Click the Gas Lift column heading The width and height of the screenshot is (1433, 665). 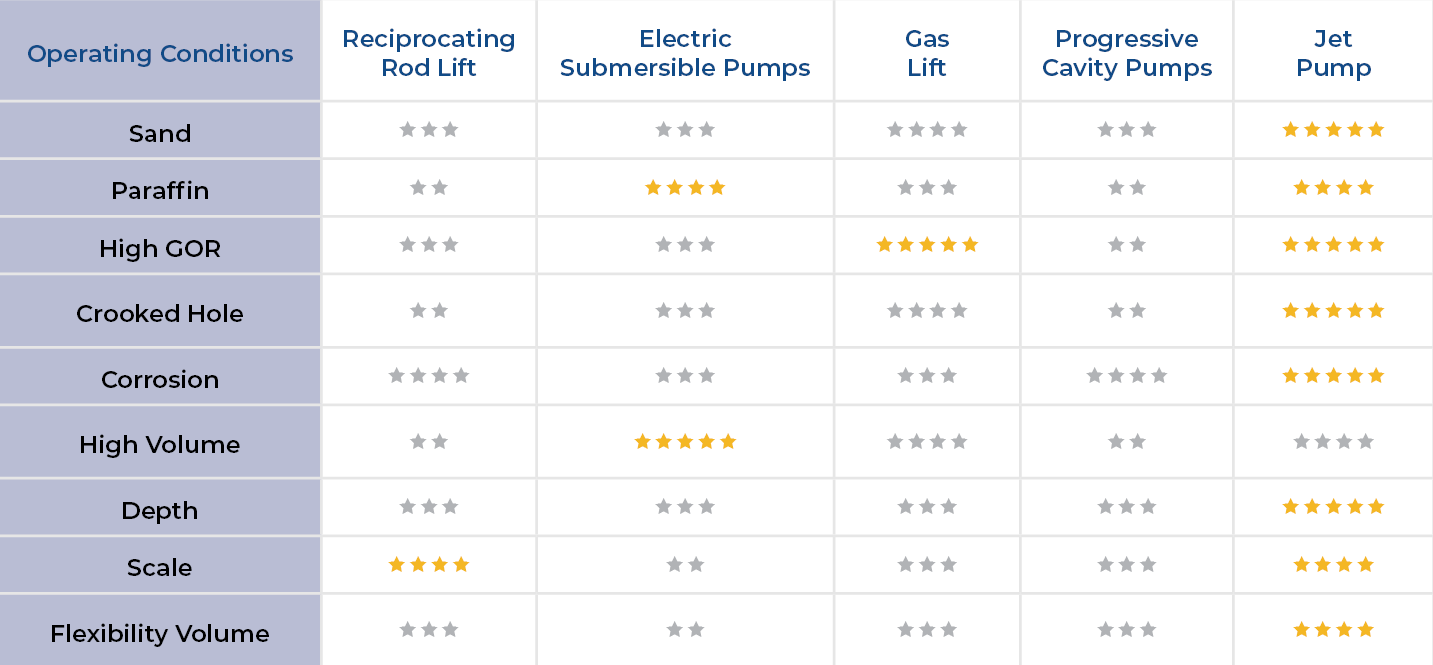(927, 53)
